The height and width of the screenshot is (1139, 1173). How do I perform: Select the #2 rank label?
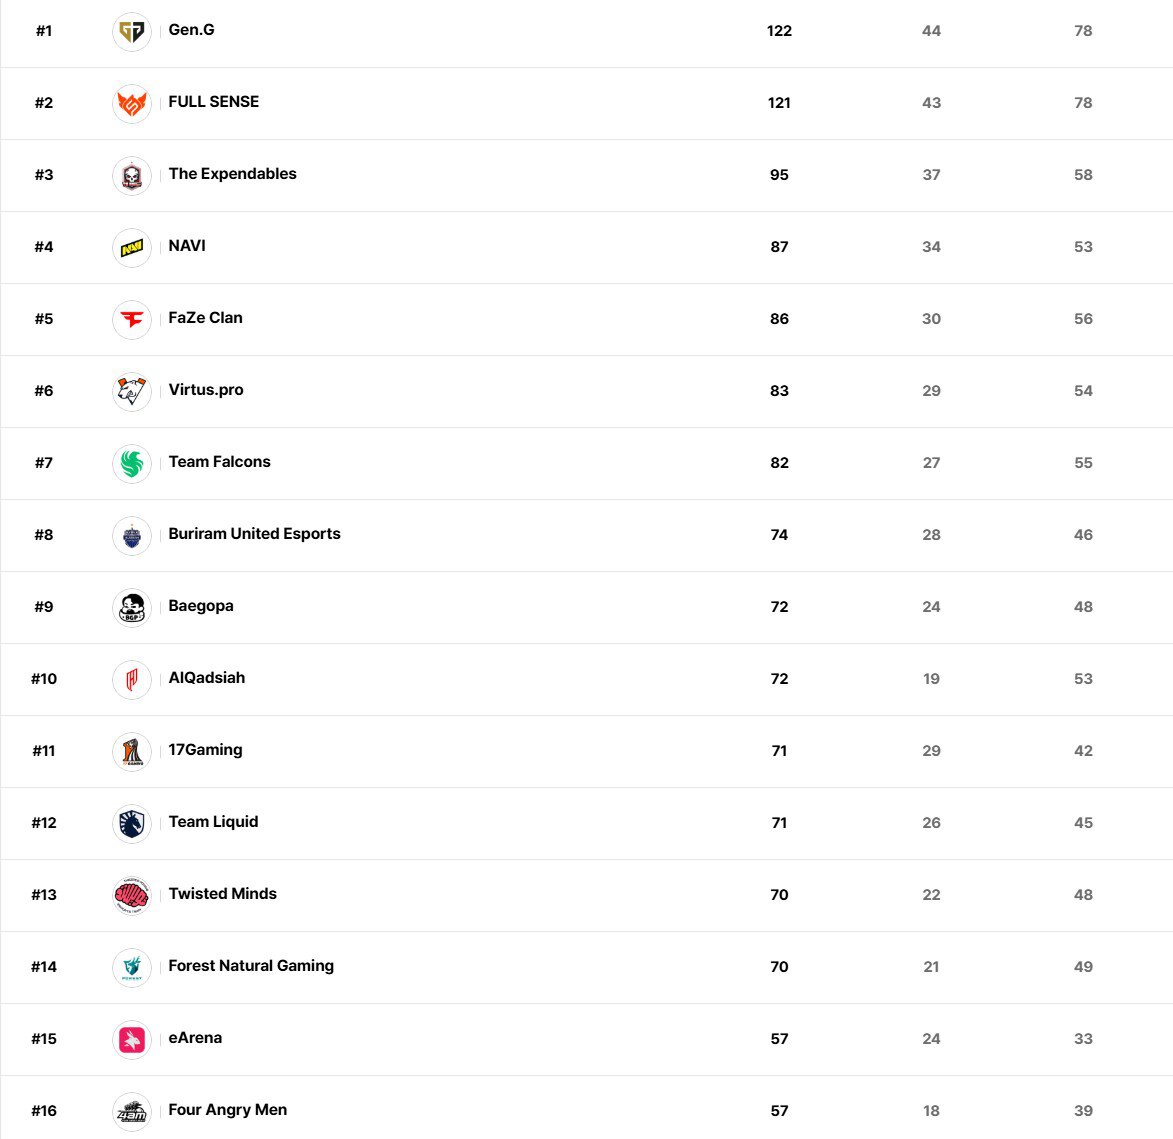click(x=44, y=103)
